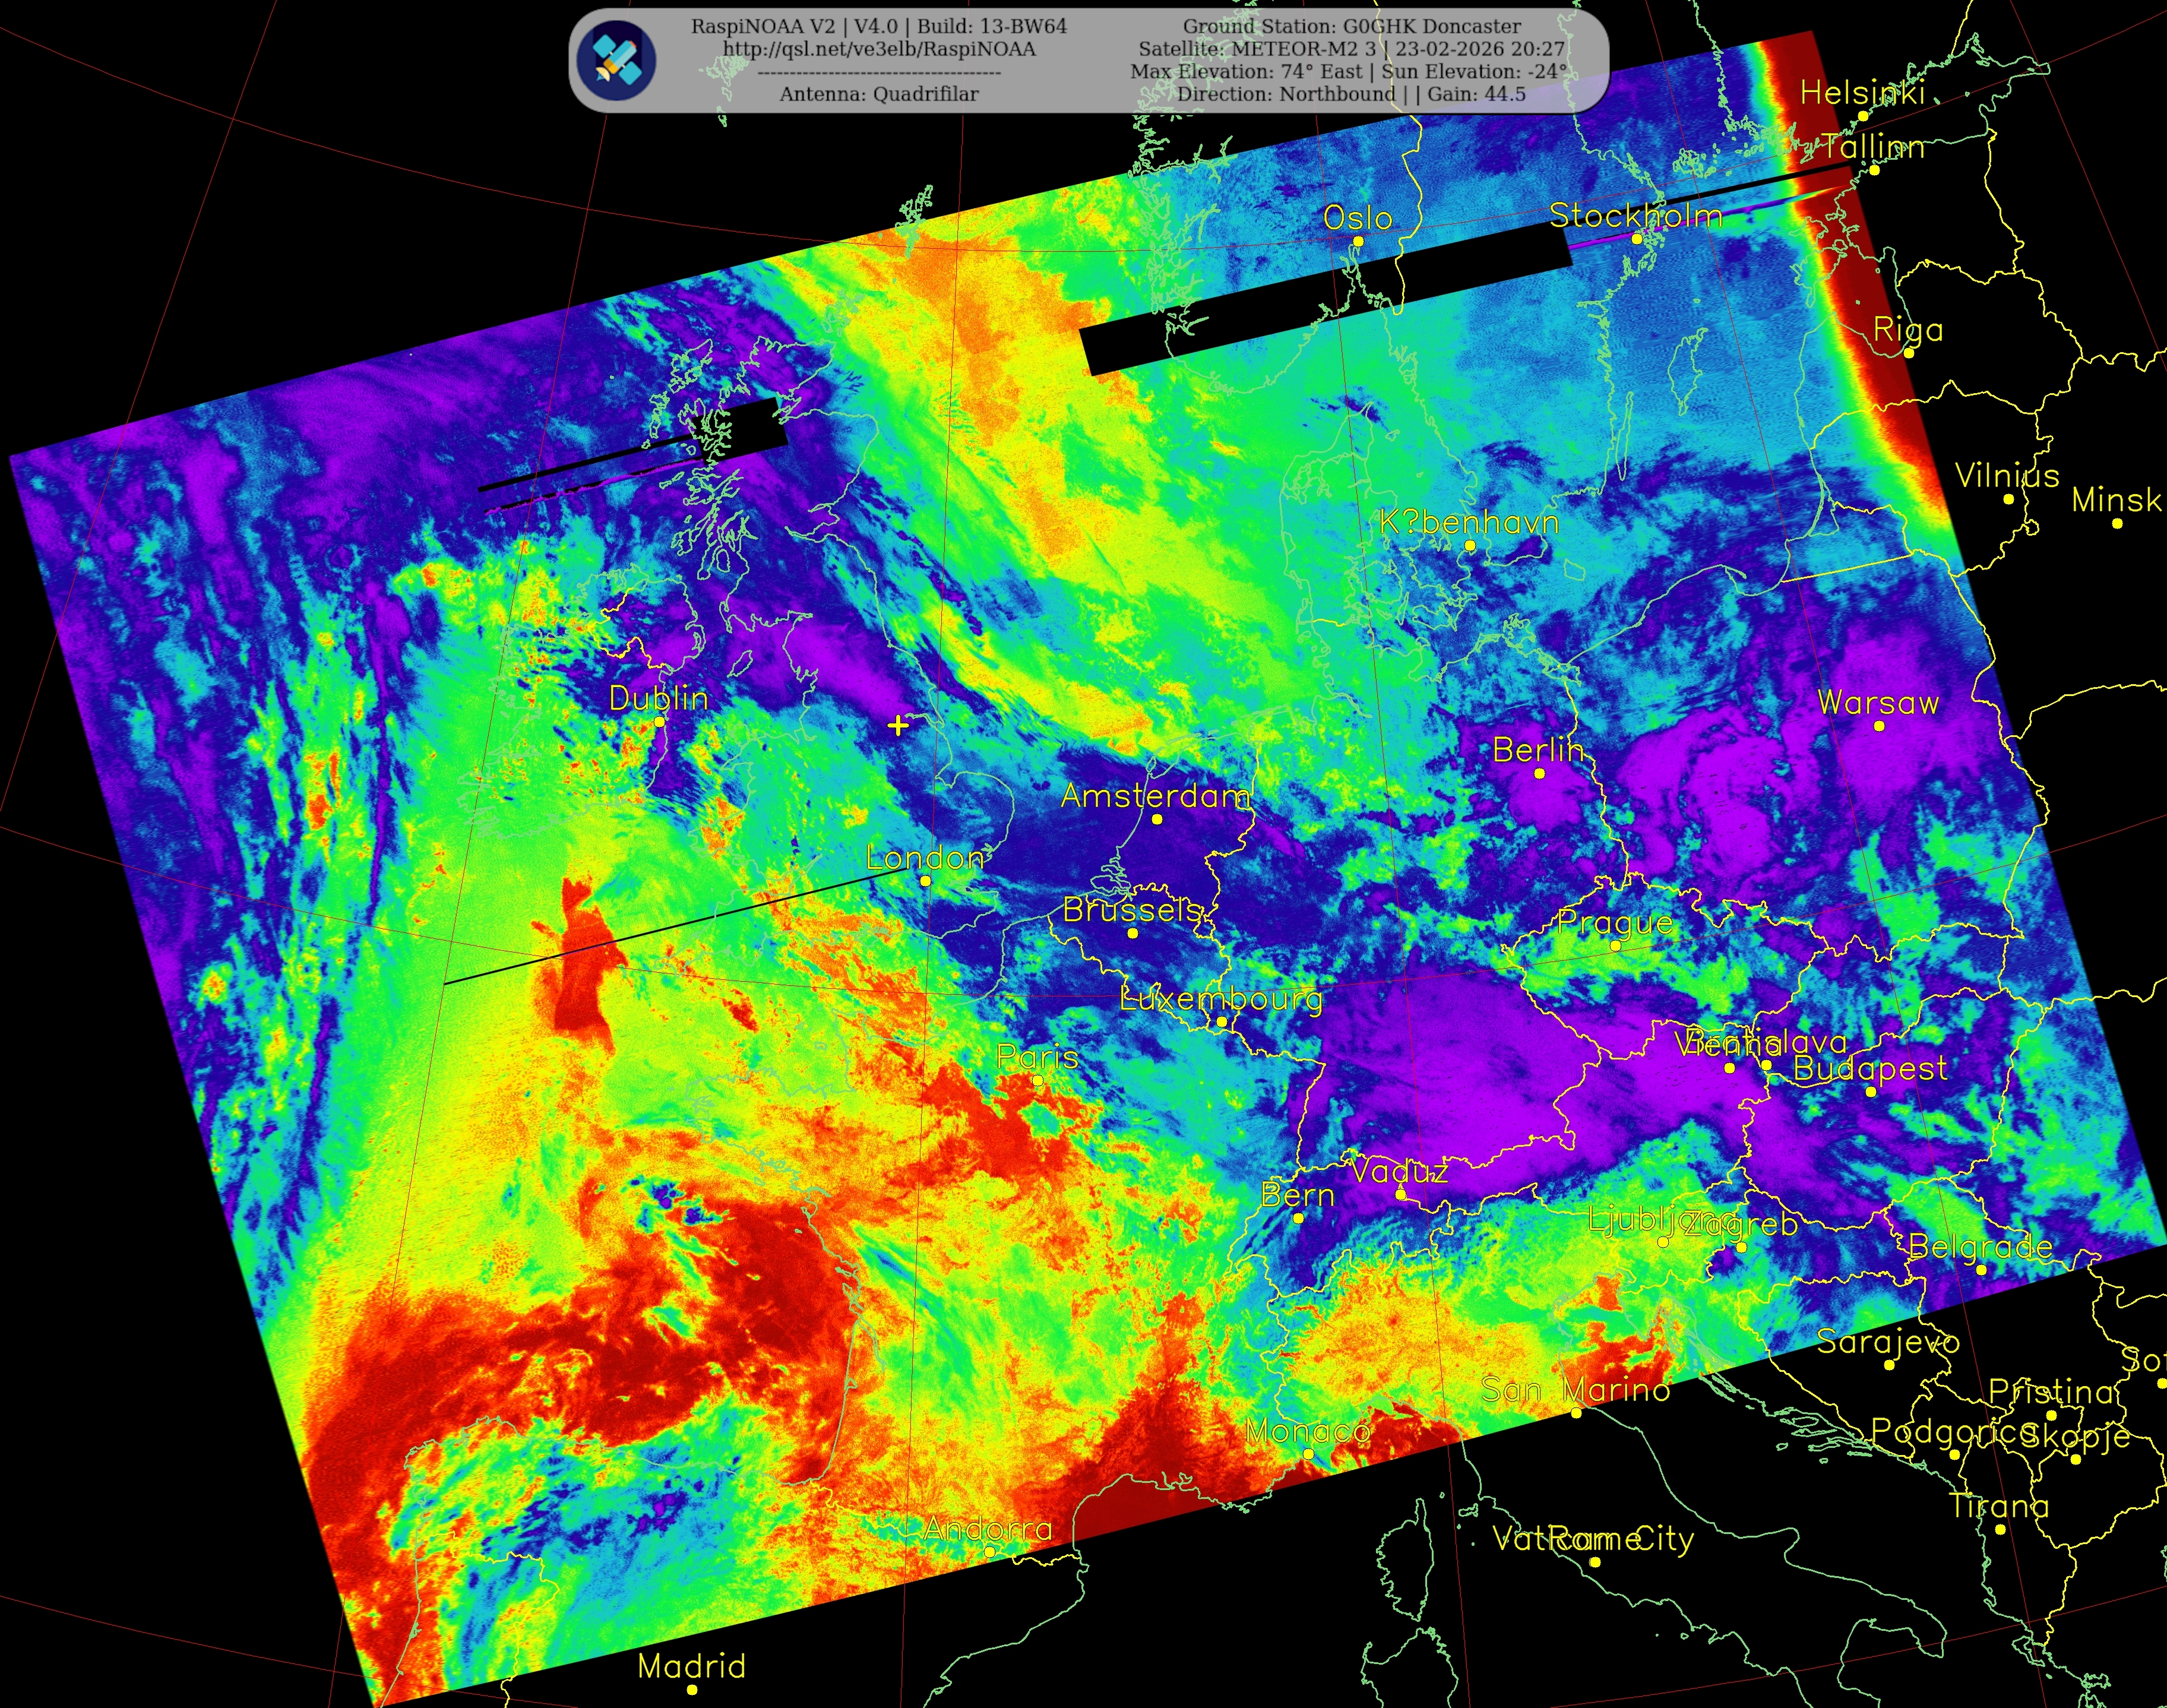The height and width of the screenshot is (1708, 2167).
Task: Click the Dublin city marker dot
Action: (659, 722)
